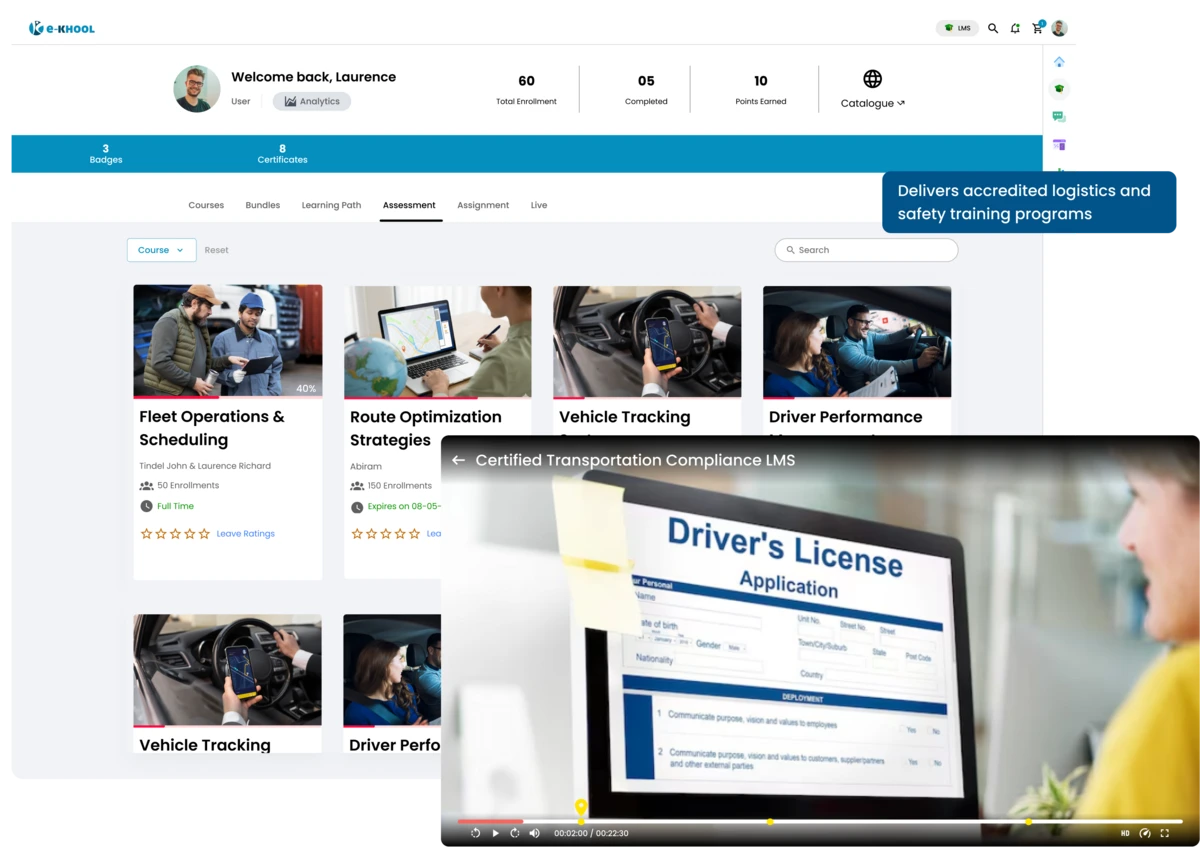
Task: Open search using the magnifier icon
Action: click(x=993, y=28)
